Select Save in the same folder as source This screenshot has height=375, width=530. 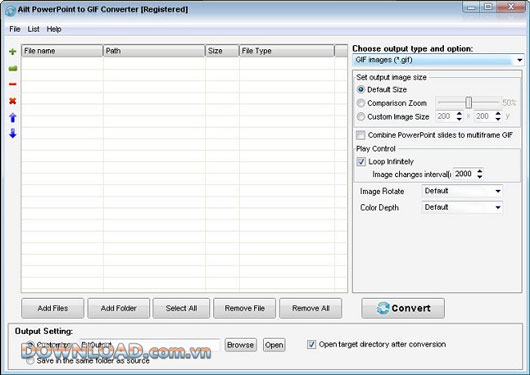pos(30,361)
